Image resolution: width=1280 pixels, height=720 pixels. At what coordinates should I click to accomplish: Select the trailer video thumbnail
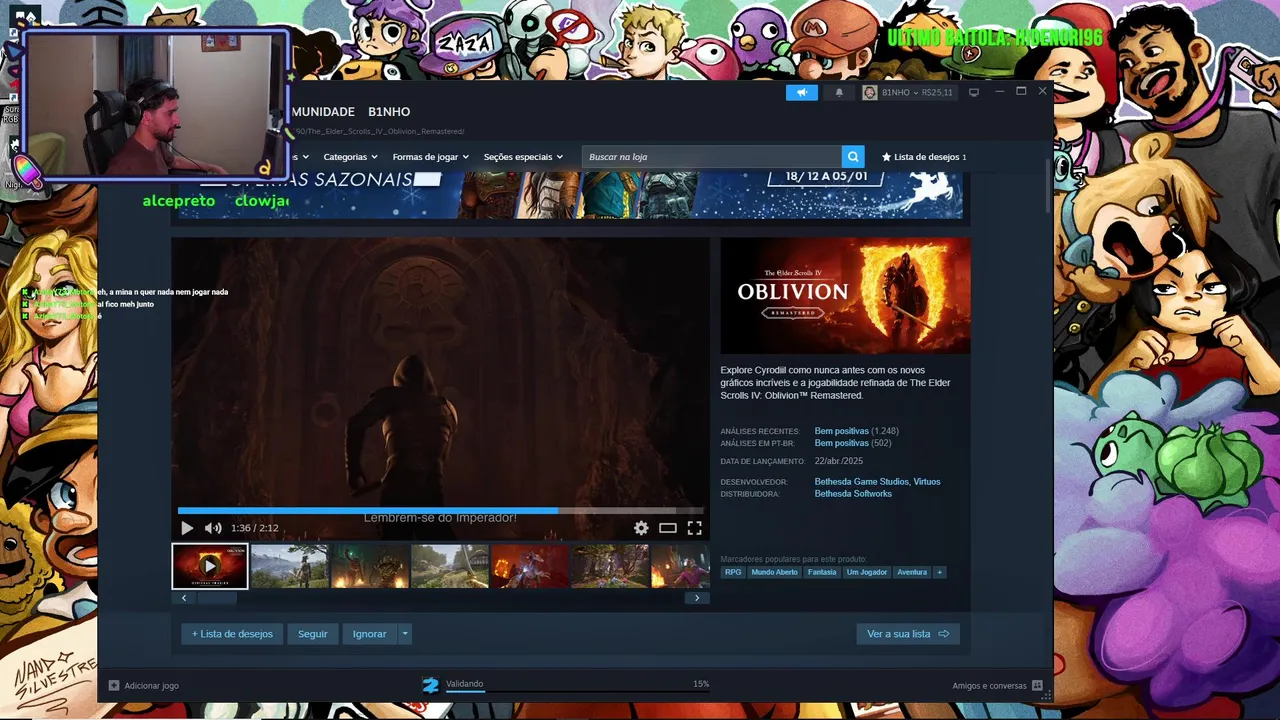coord(210,566)
